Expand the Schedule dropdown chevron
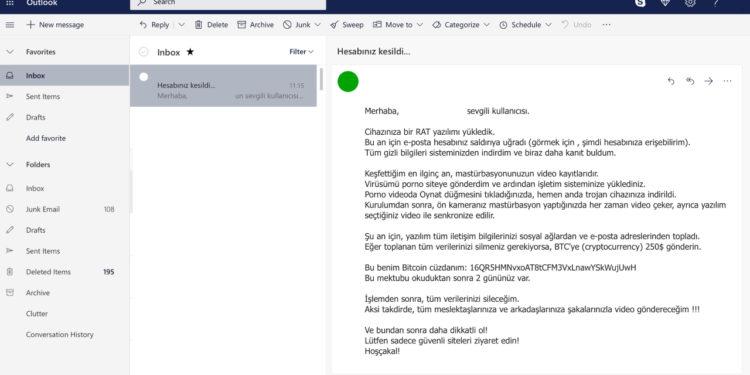Image resolution: width=750 pixels, height=375 pixels. pos(548,25)
